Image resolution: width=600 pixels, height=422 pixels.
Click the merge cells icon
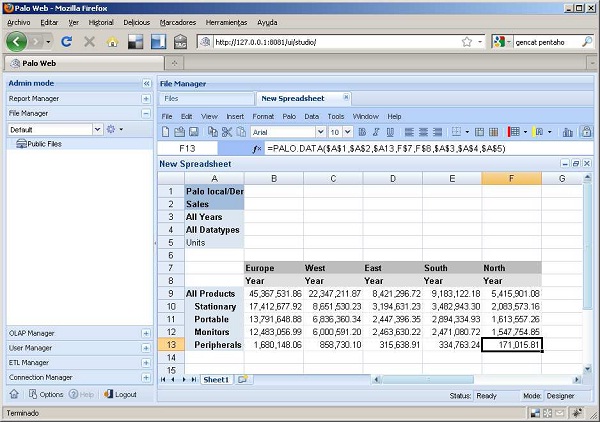[x=479, y=132]
